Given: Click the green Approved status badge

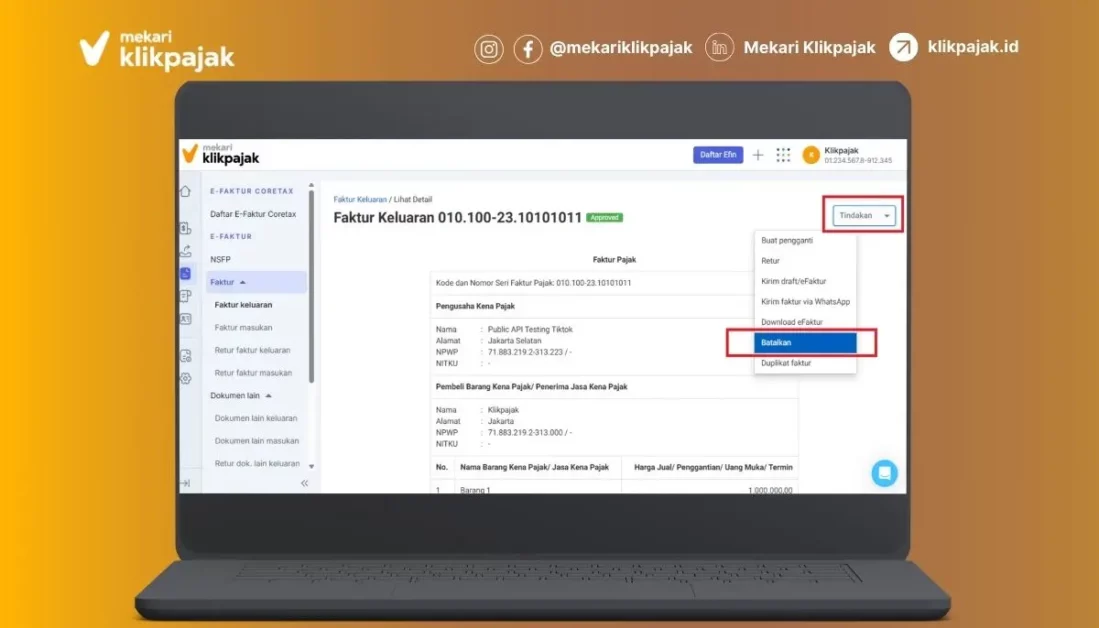Looking at the screenshot, I should coord(604,217).
